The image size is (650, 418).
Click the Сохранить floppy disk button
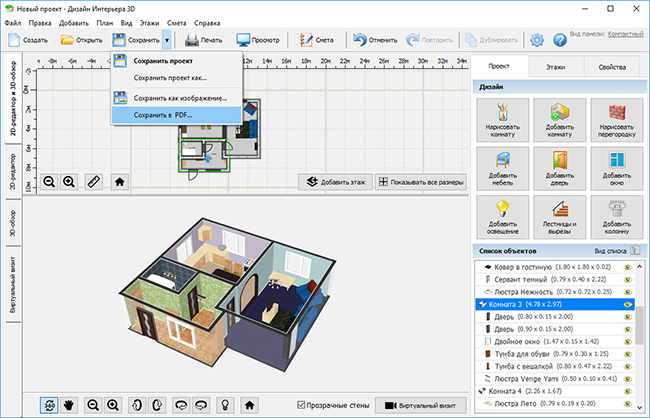pyautogui.click(x=136, y=40)
